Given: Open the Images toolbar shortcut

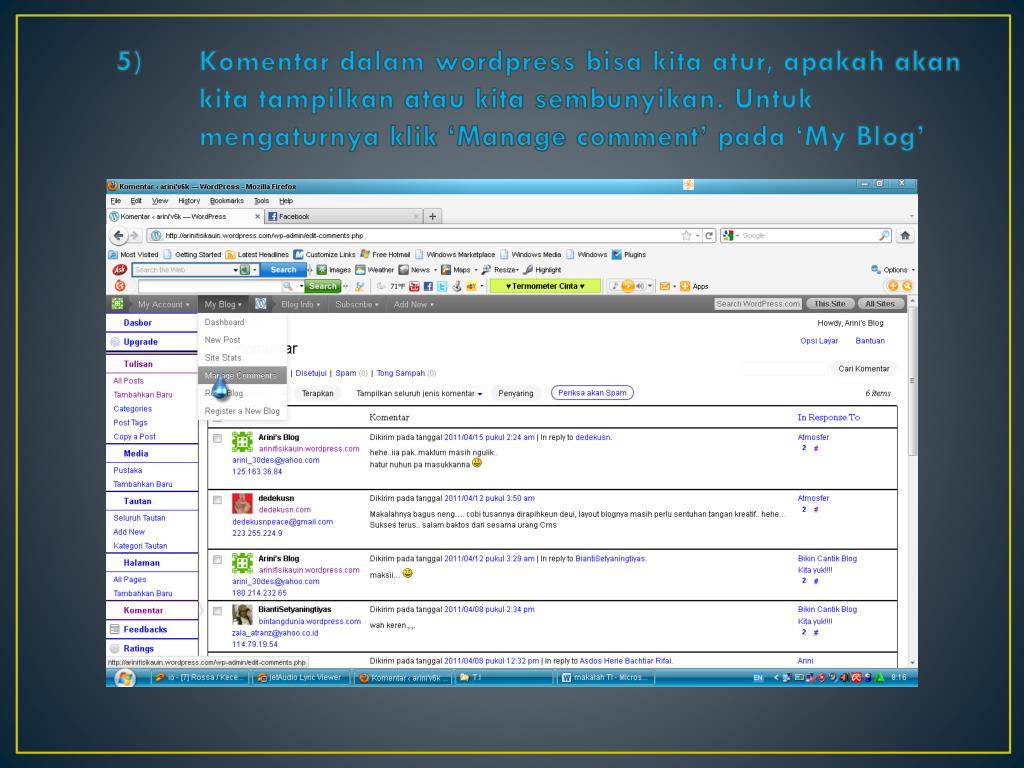Looking at the screenshot, I should pyautogui.click(x=334, y=270).
